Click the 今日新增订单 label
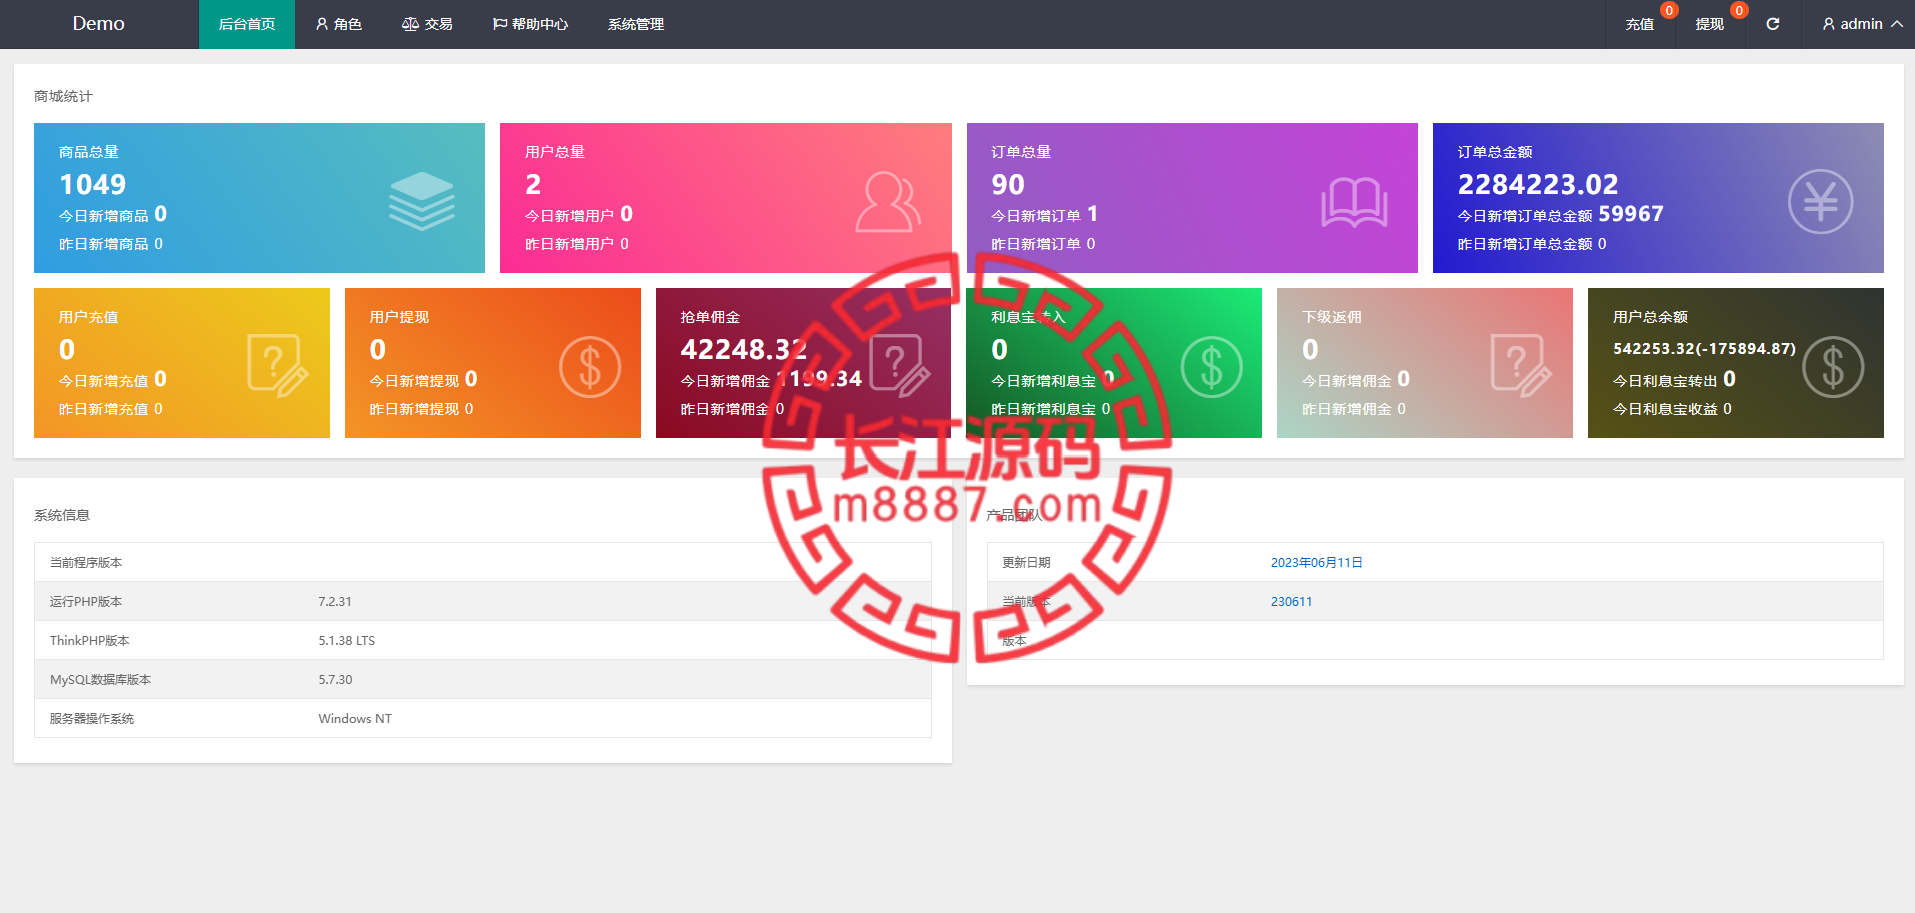This screenshot has width=1915, height=913. pyautogui.click(x=1036, y=216)
